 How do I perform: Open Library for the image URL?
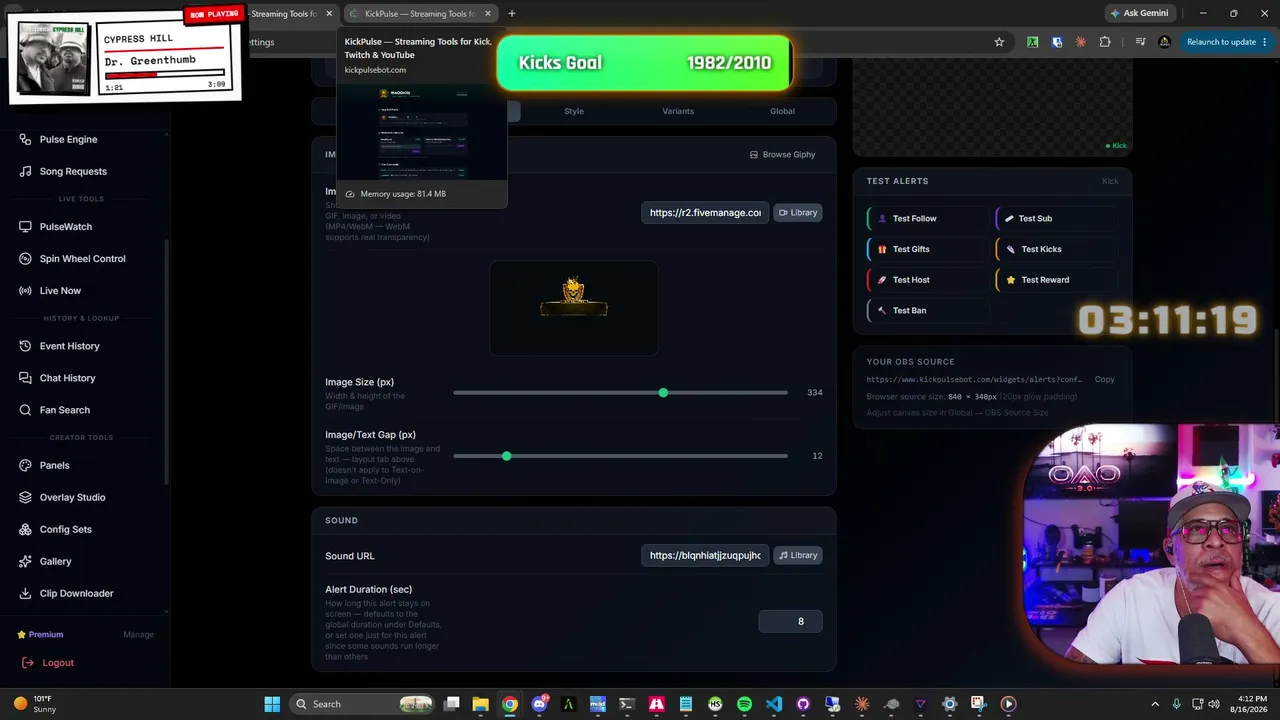[798, 213]
